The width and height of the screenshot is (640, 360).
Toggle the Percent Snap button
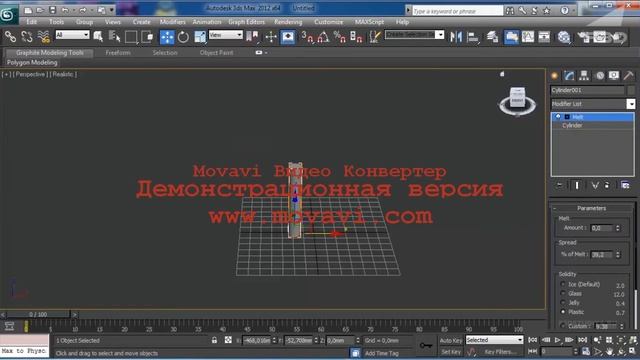[340, 37]
